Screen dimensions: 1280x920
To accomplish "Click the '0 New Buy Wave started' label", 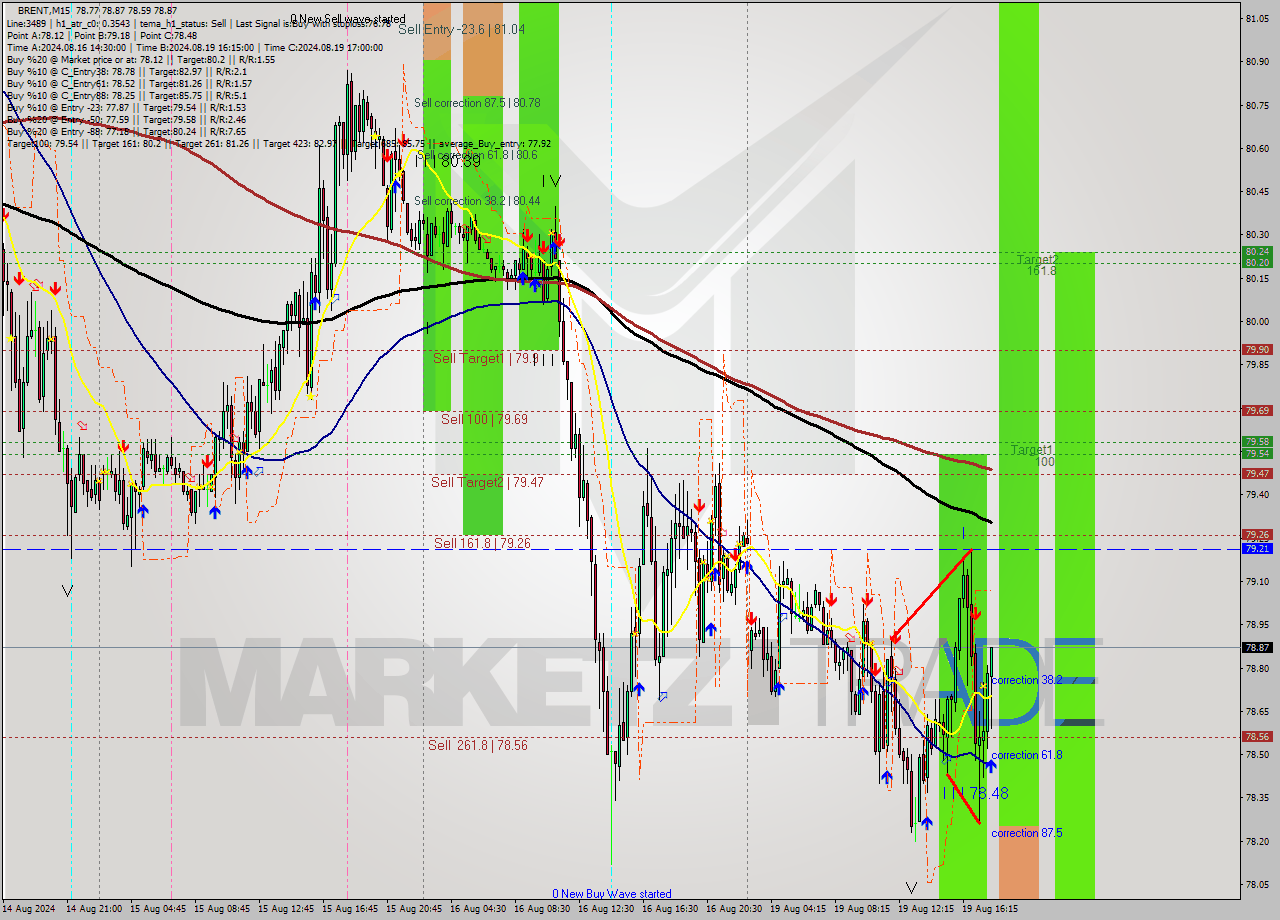I will (x=612, y=894).
